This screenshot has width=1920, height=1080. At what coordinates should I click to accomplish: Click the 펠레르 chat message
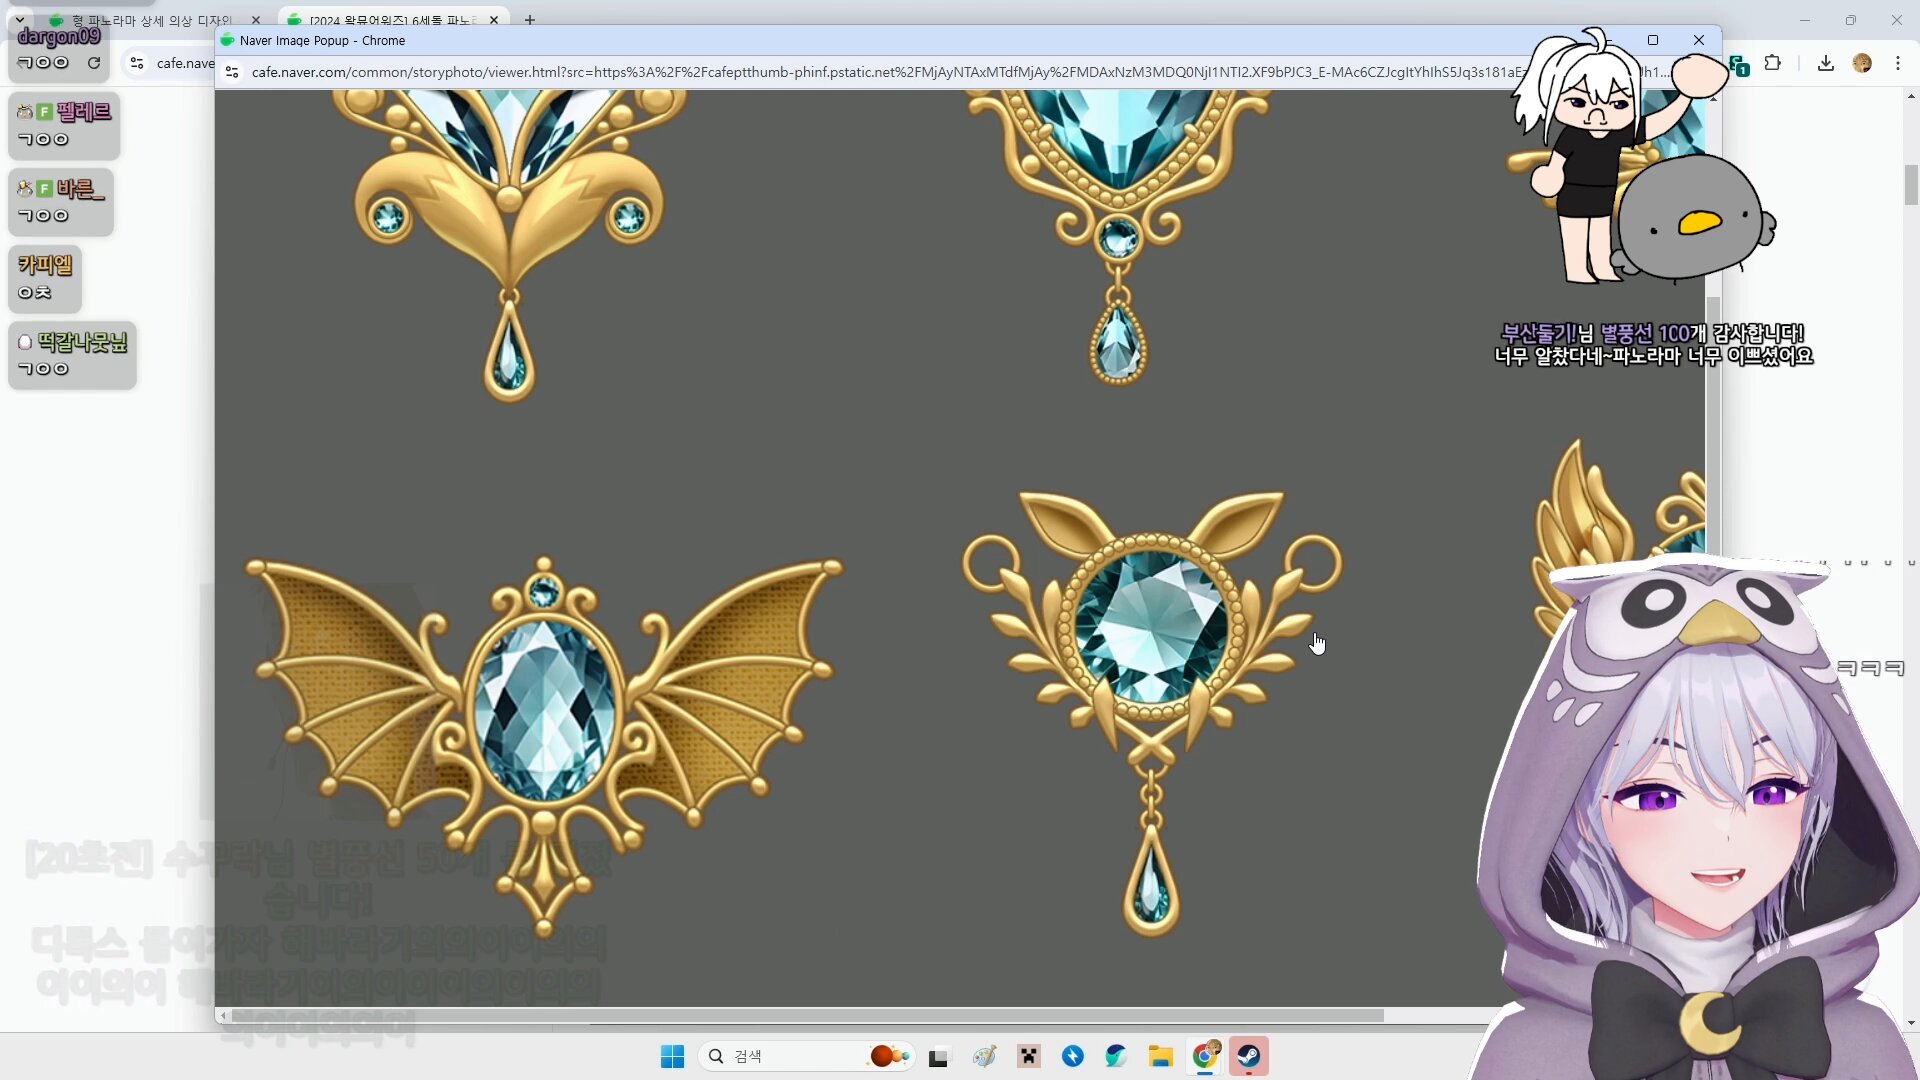64,125
